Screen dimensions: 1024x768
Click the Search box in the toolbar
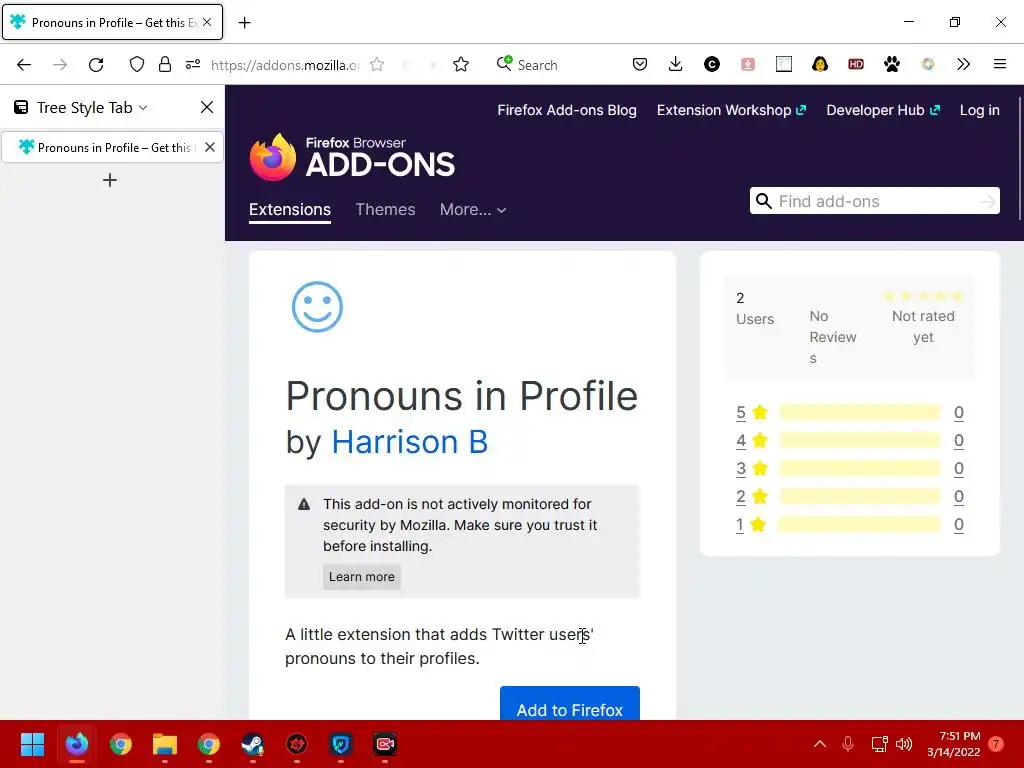(537, 65)
